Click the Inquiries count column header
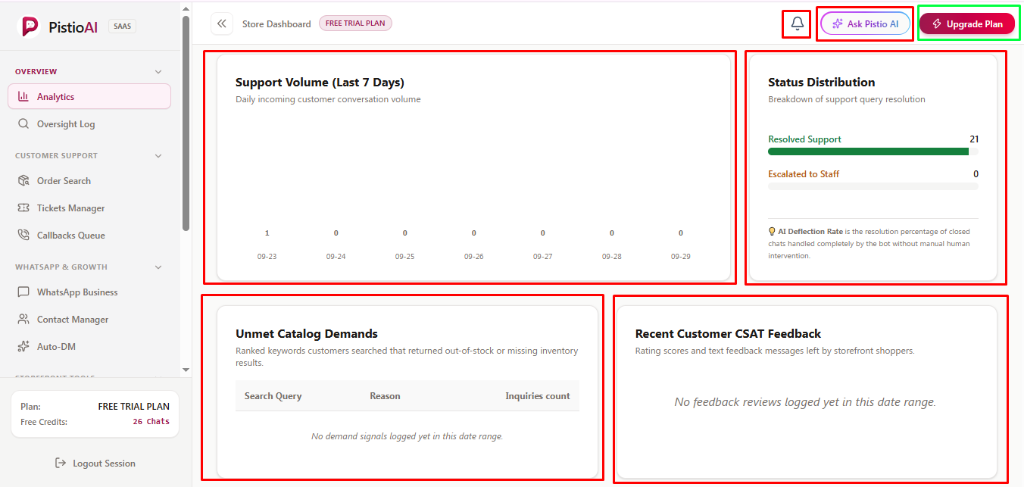The image size is (1024, 487). 537,396
